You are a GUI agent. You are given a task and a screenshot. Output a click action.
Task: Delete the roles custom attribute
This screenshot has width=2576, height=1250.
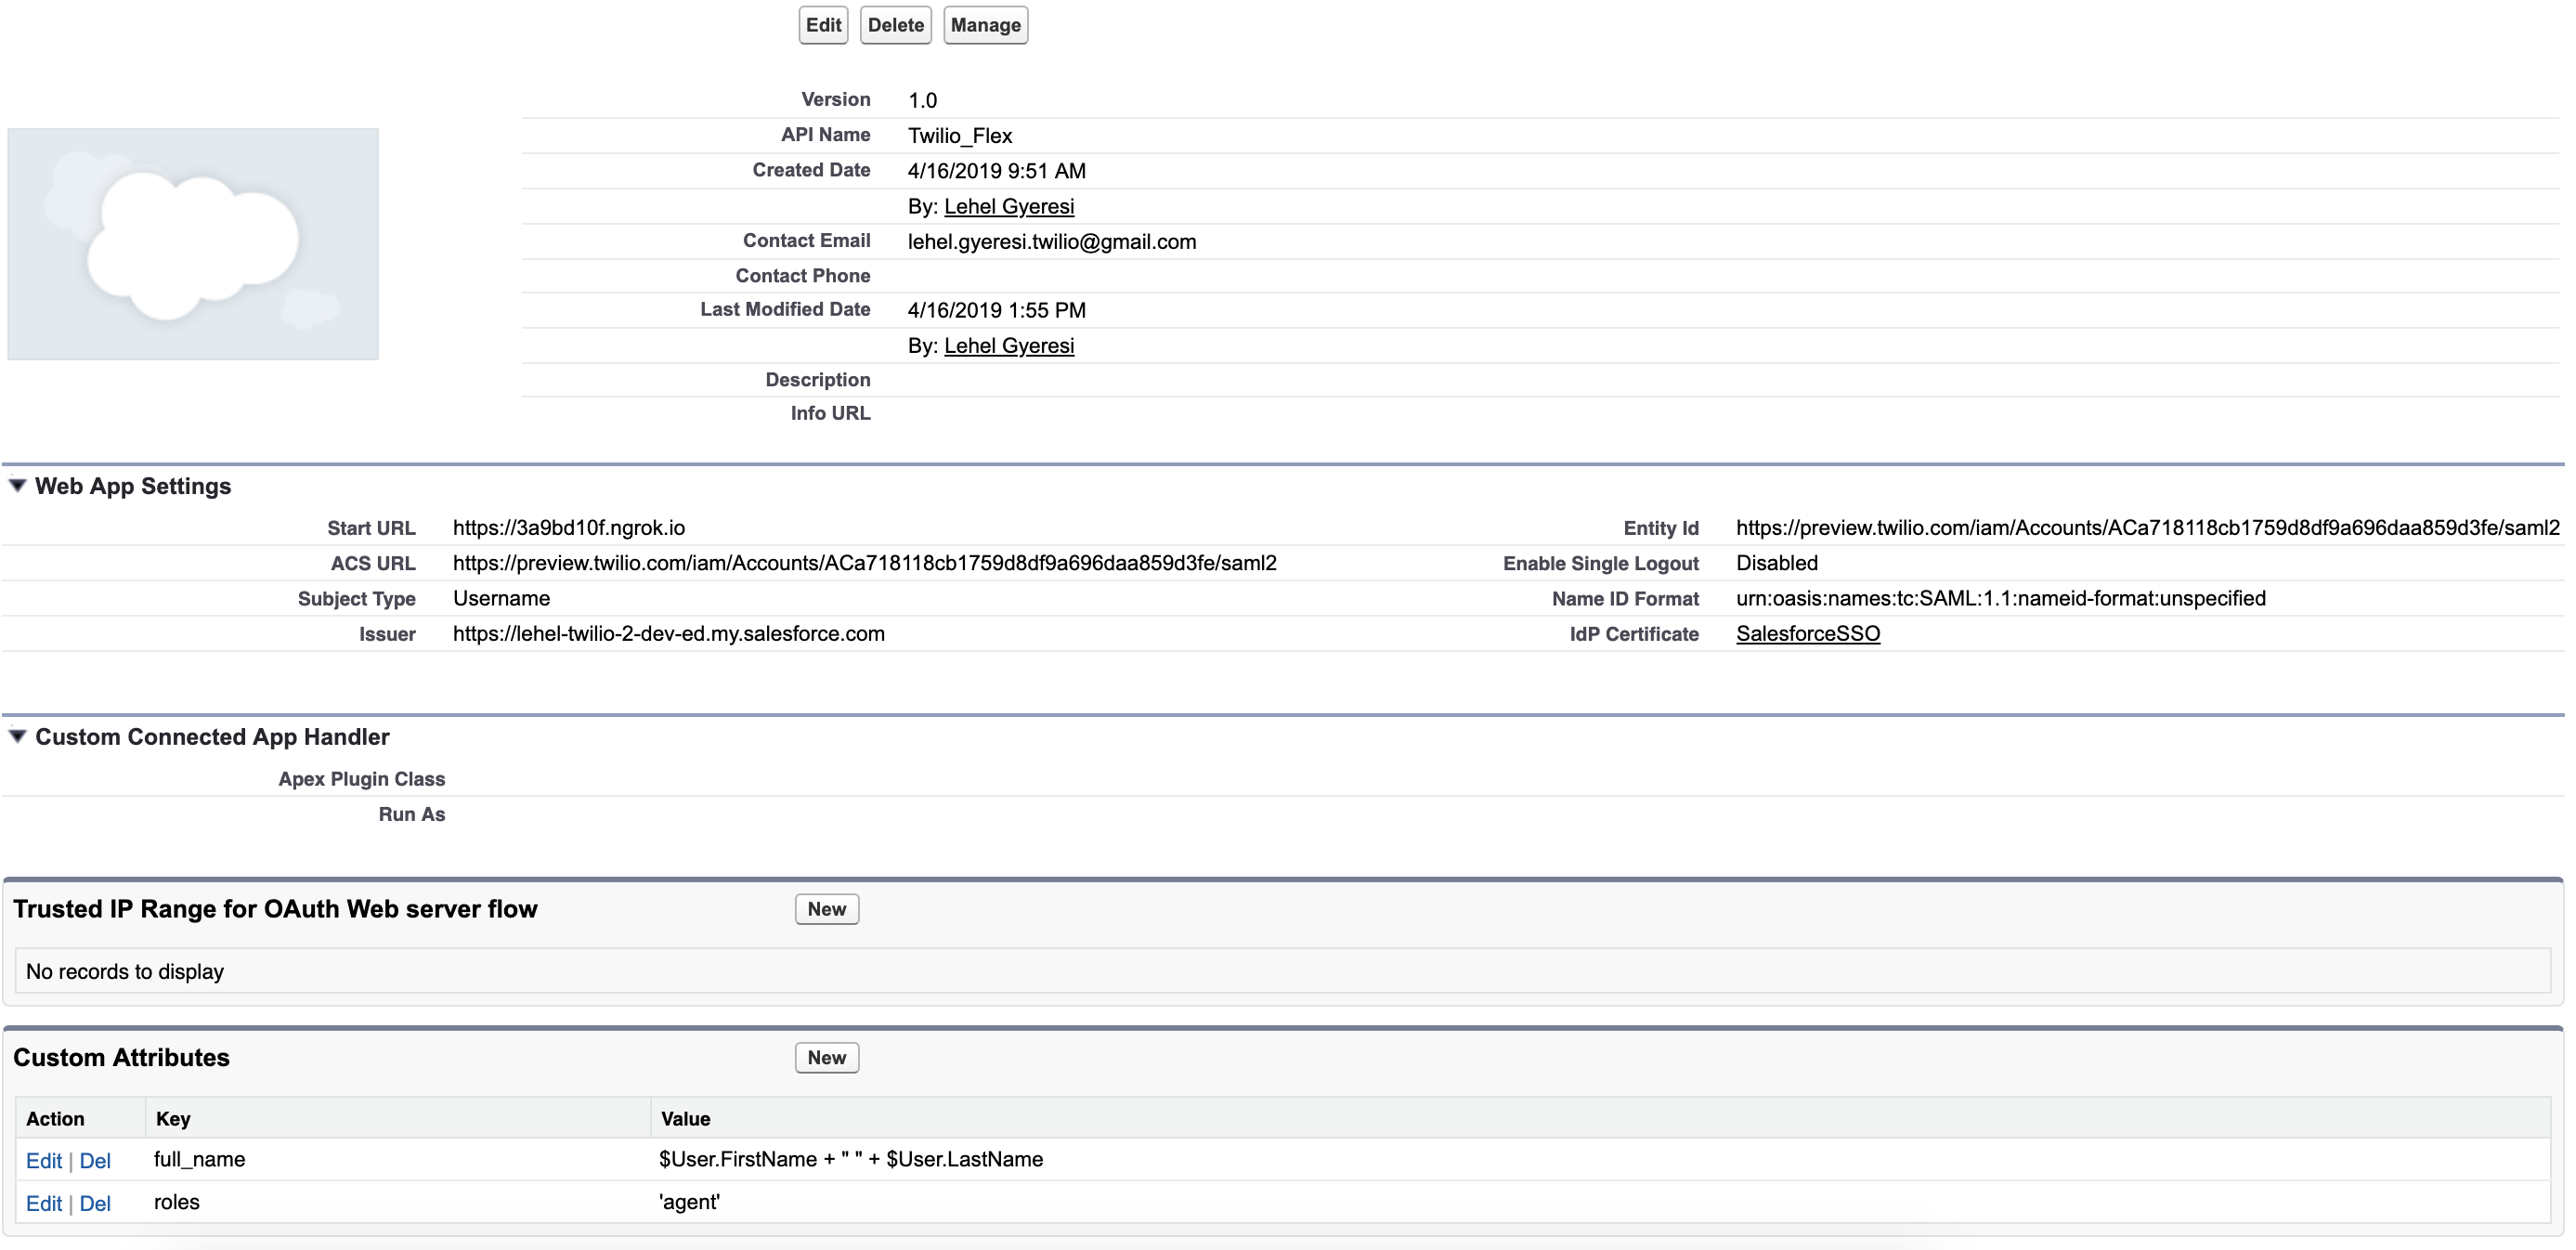click(x=95, y=1204)
